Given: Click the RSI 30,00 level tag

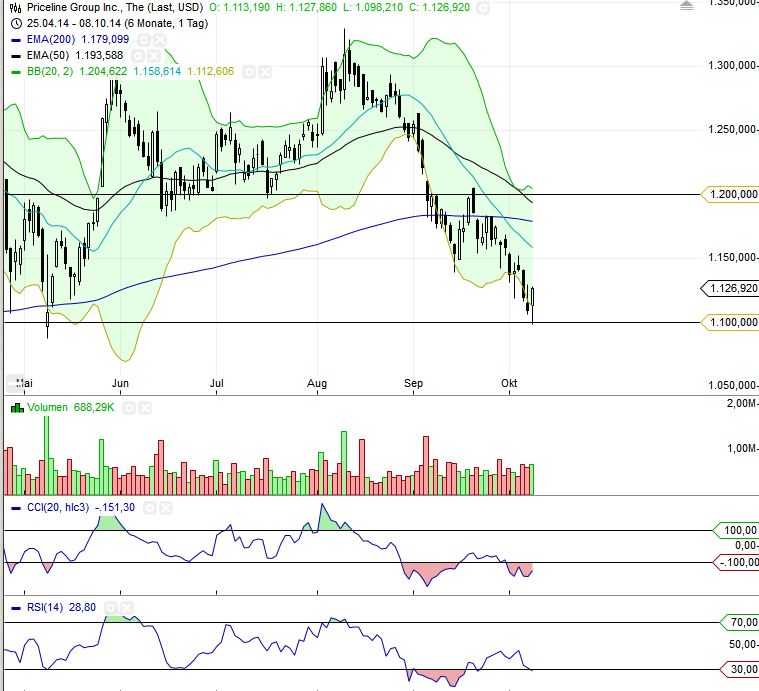Looking at the screenshot, I should [x=740, y=669].
